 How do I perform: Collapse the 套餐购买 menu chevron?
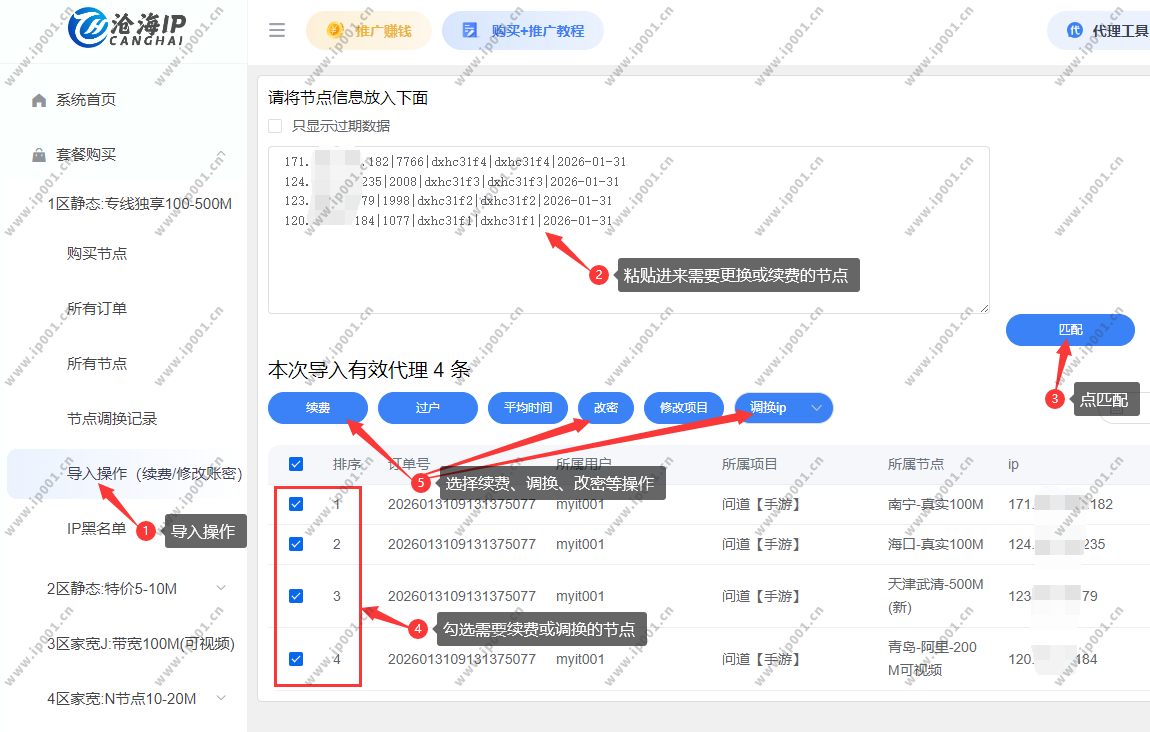pyautogui.click(x=220, y=155)
